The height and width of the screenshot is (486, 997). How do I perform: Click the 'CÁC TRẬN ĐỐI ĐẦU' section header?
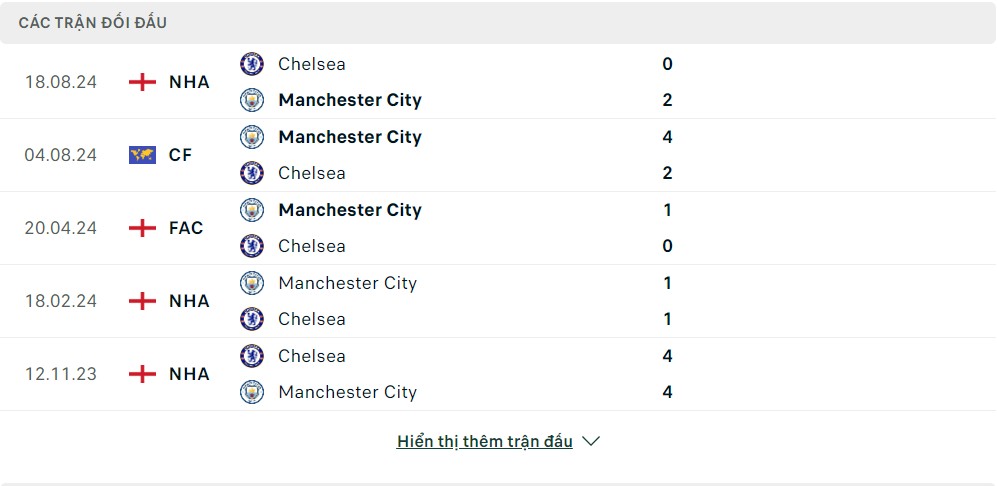pyautogui.click(x=93, y=23)
